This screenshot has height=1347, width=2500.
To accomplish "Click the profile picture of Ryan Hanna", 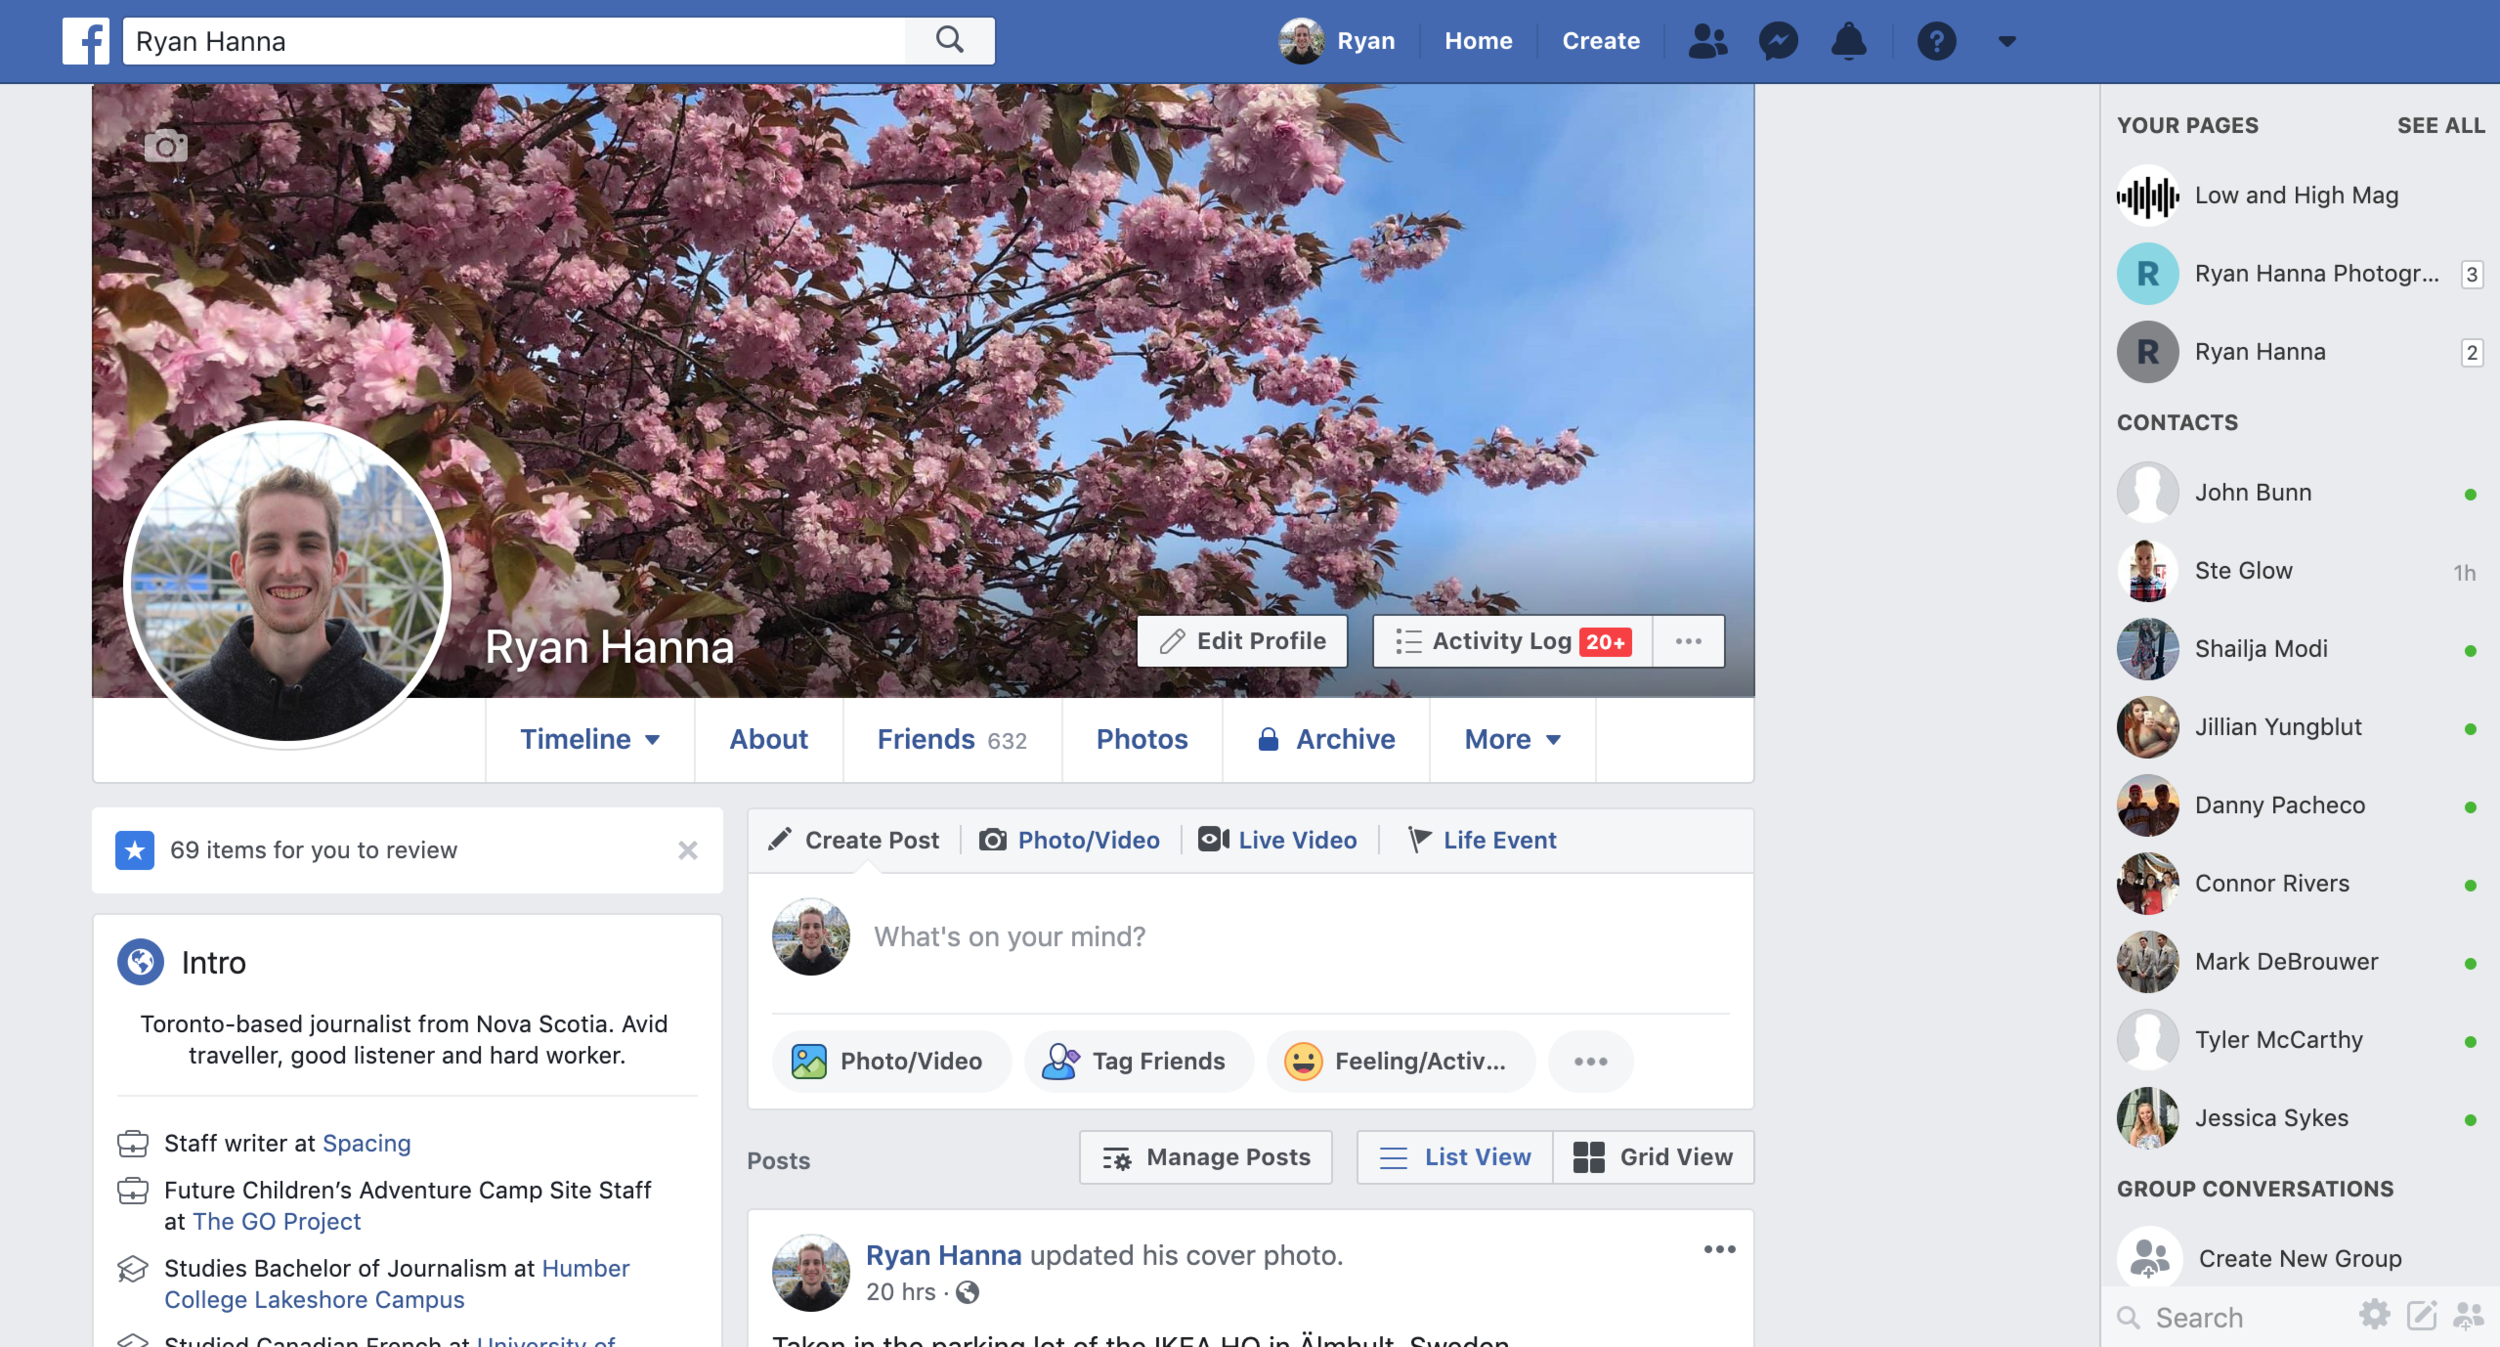I will click(288, 584).
